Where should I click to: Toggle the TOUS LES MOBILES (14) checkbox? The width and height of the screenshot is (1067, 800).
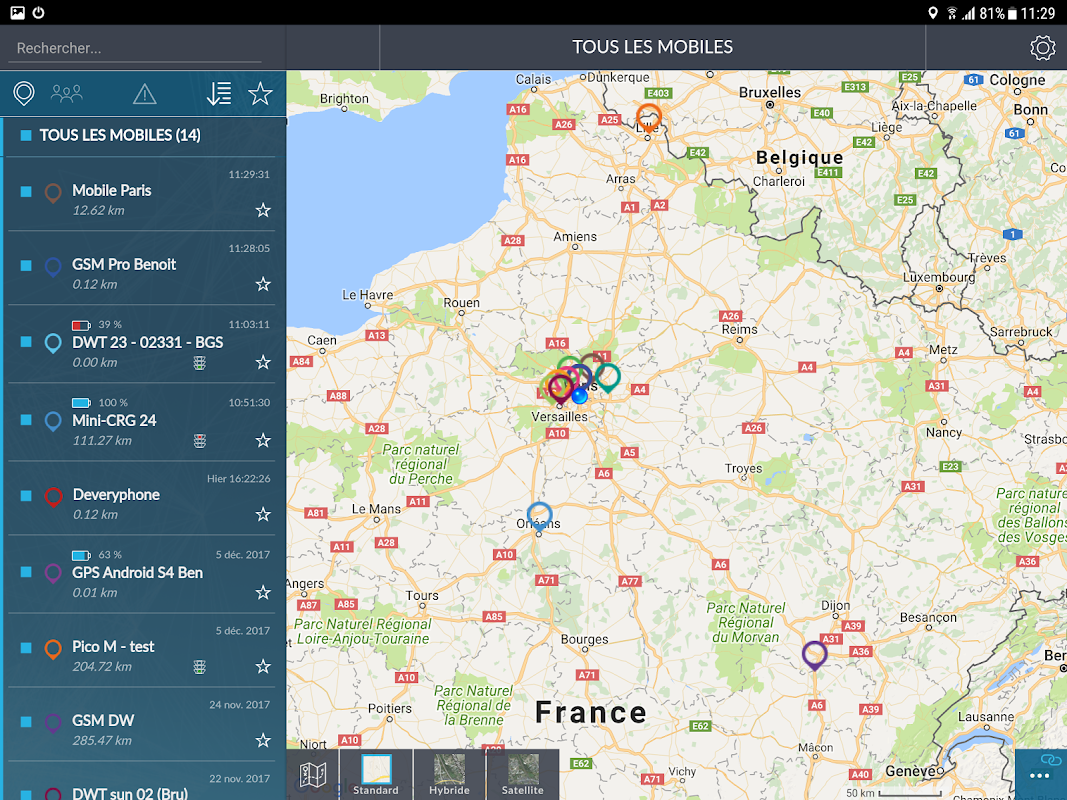[26, 135]
